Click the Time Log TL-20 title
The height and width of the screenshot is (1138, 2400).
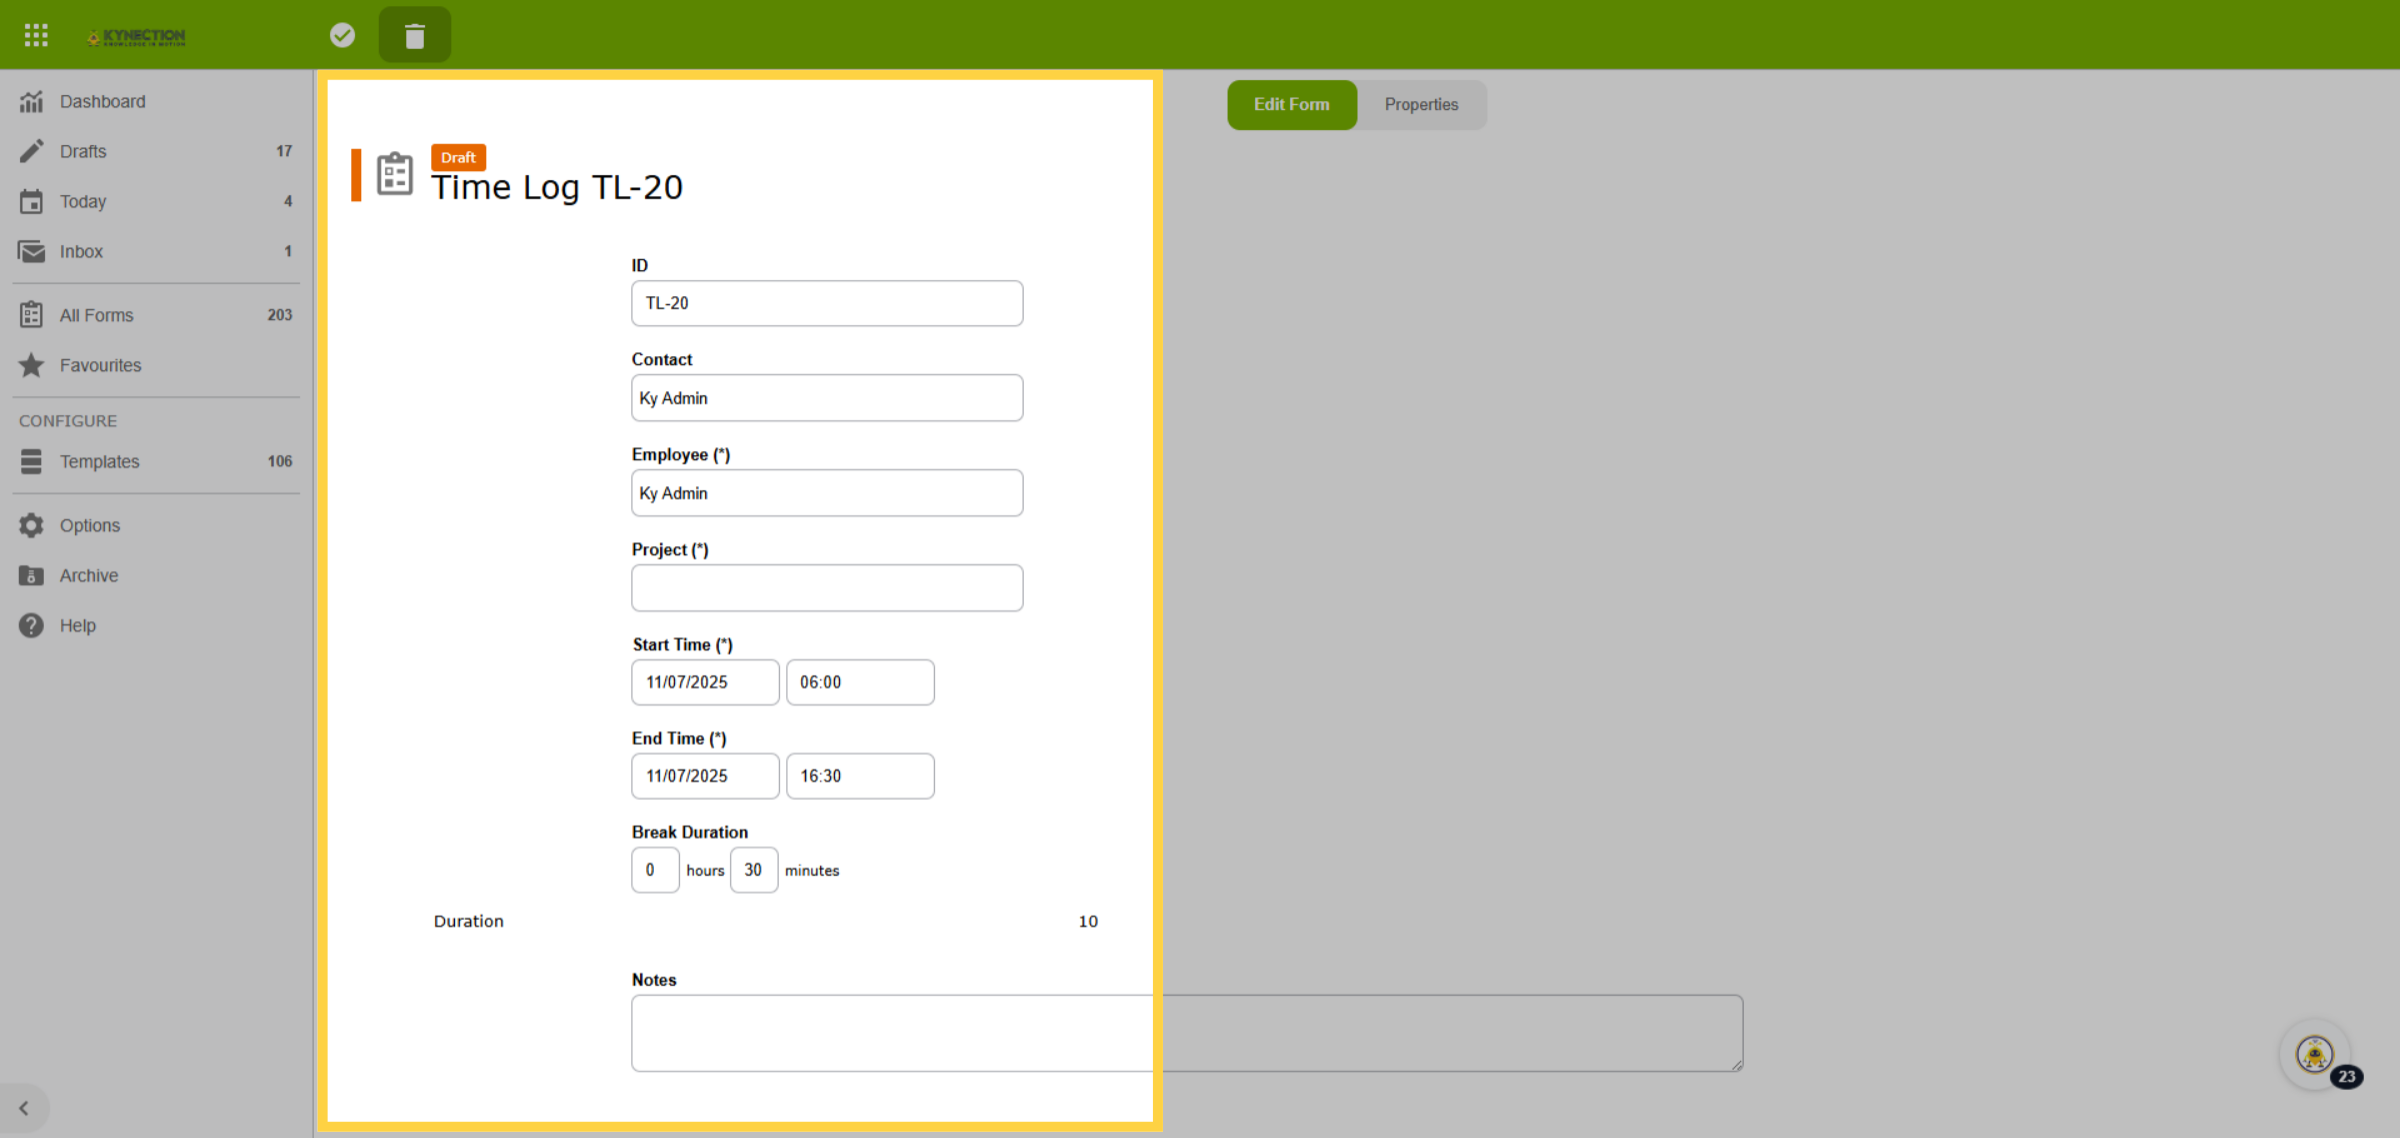pyautogui.click(x=557, y=188)
